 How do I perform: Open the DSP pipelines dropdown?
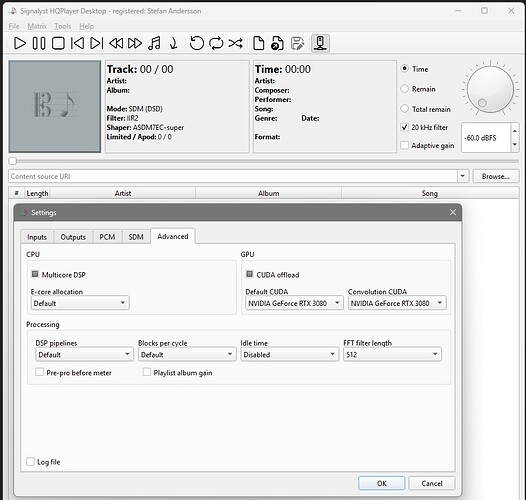85,354
